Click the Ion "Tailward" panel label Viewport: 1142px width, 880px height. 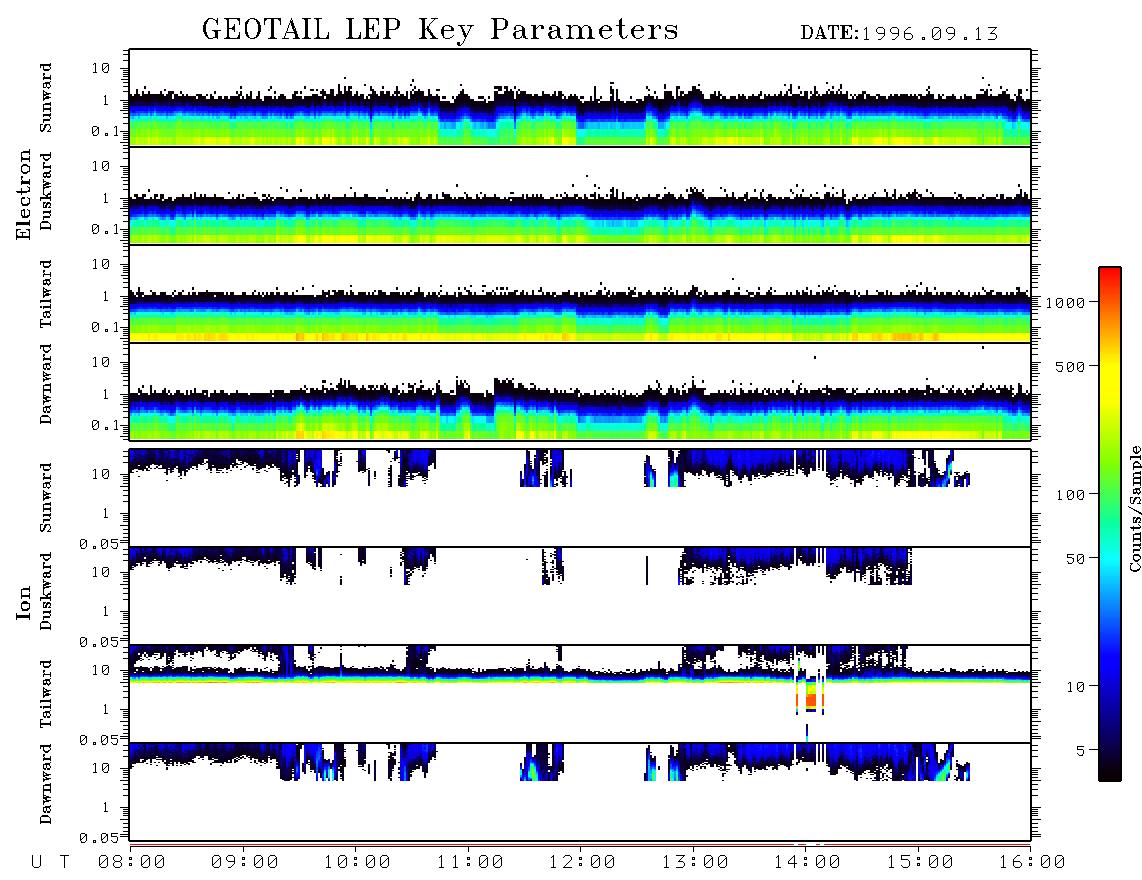pos(46,694)
